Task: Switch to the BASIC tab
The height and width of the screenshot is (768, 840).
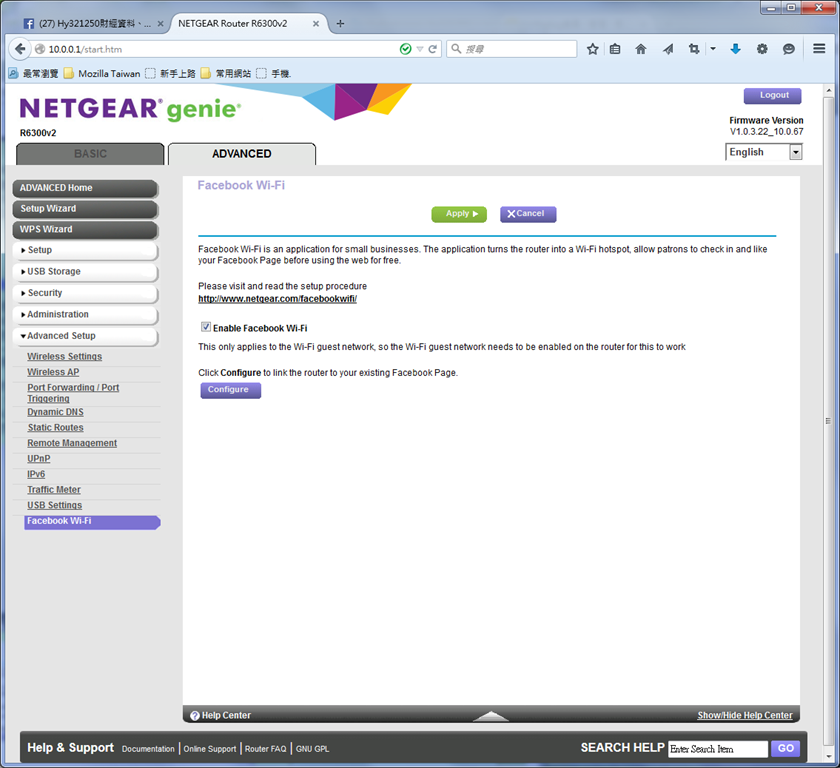Action: 90,154
